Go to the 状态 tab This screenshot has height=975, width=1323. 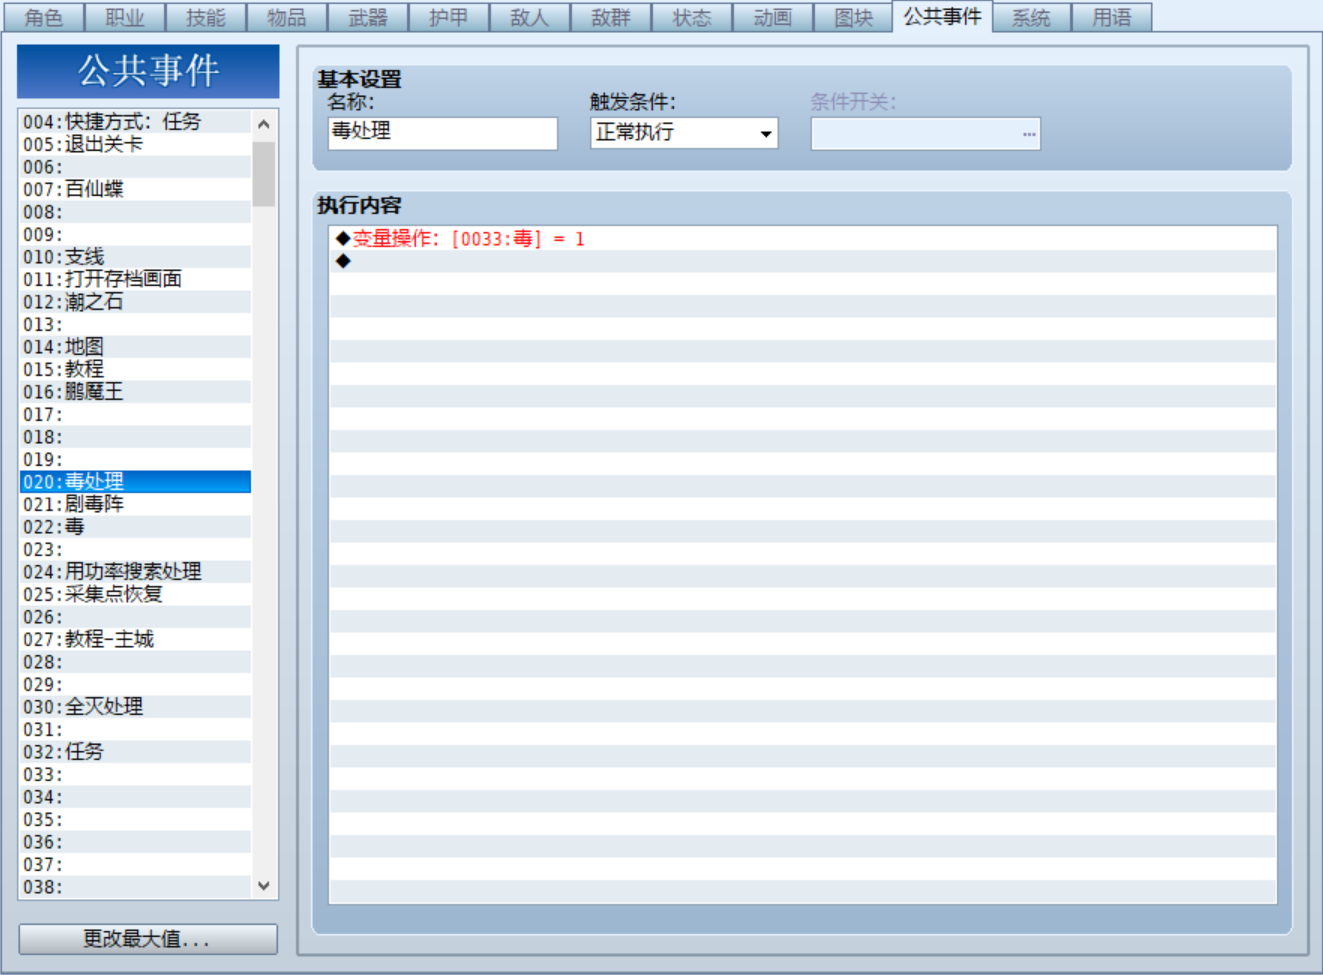(692, 17)
